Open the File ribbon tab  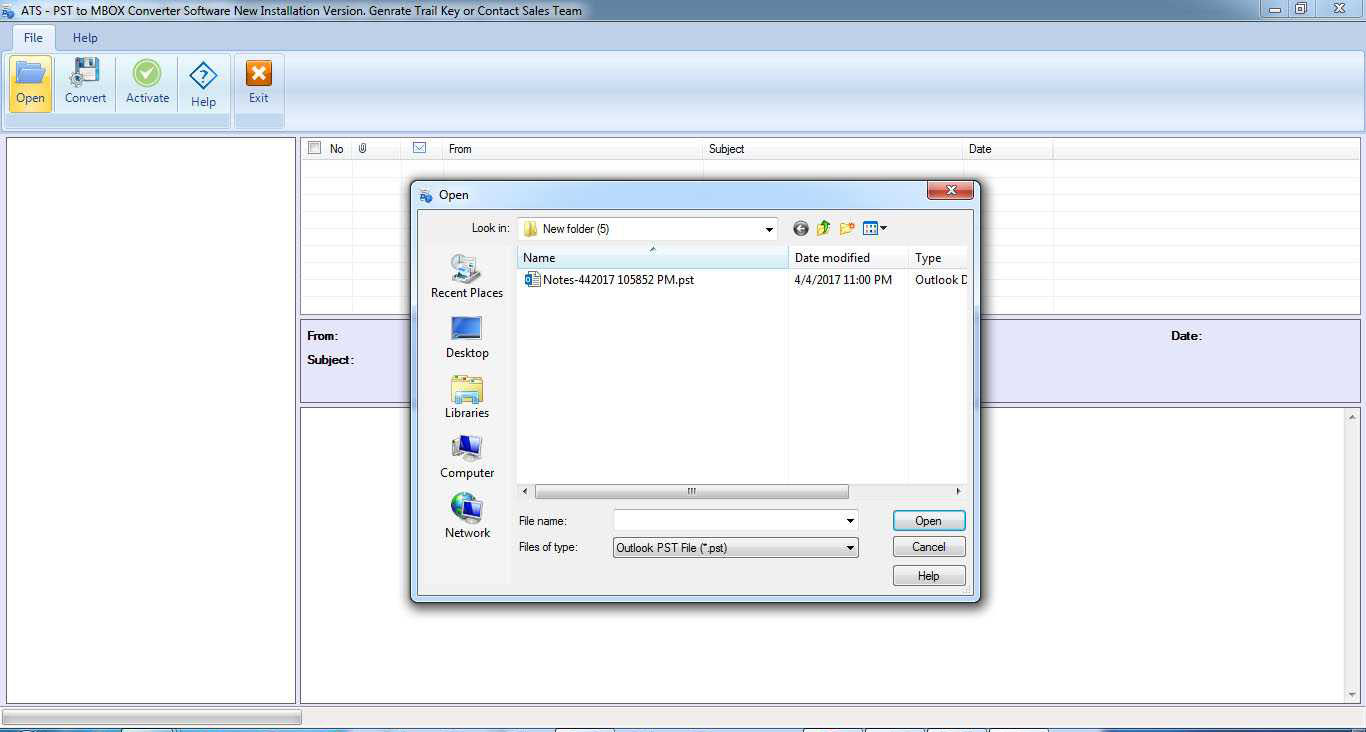coord(33,37)
